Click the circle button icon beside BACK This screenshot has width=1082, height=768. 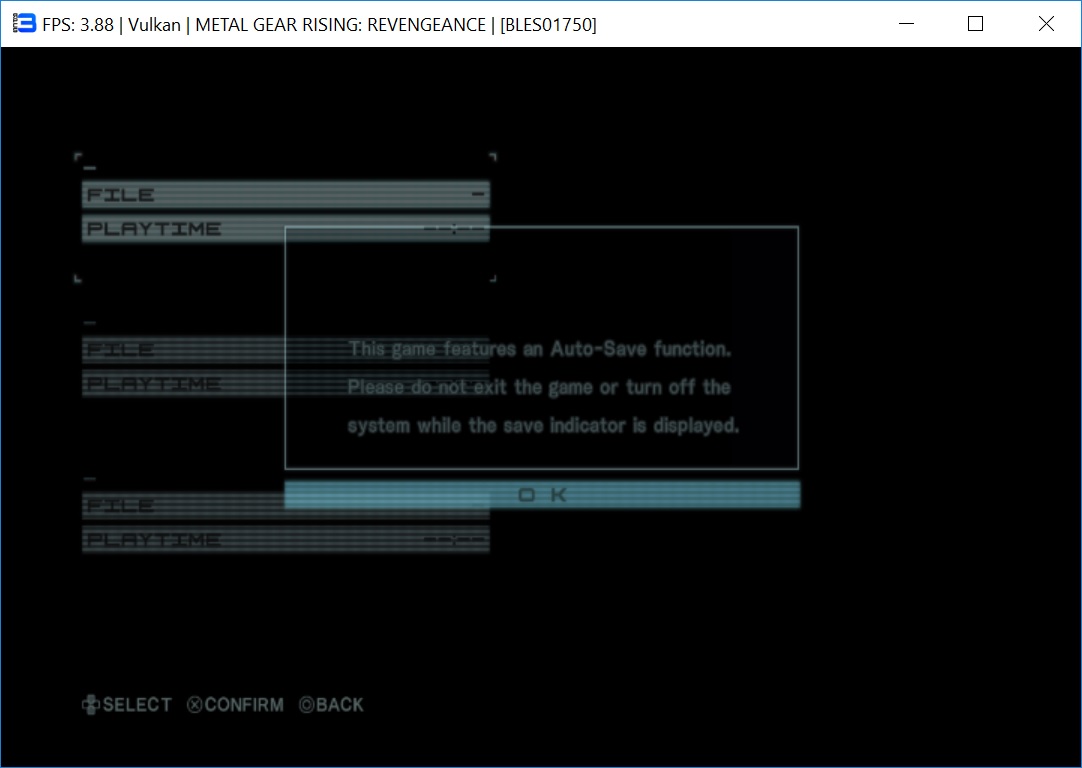click(x=307, y=705)
